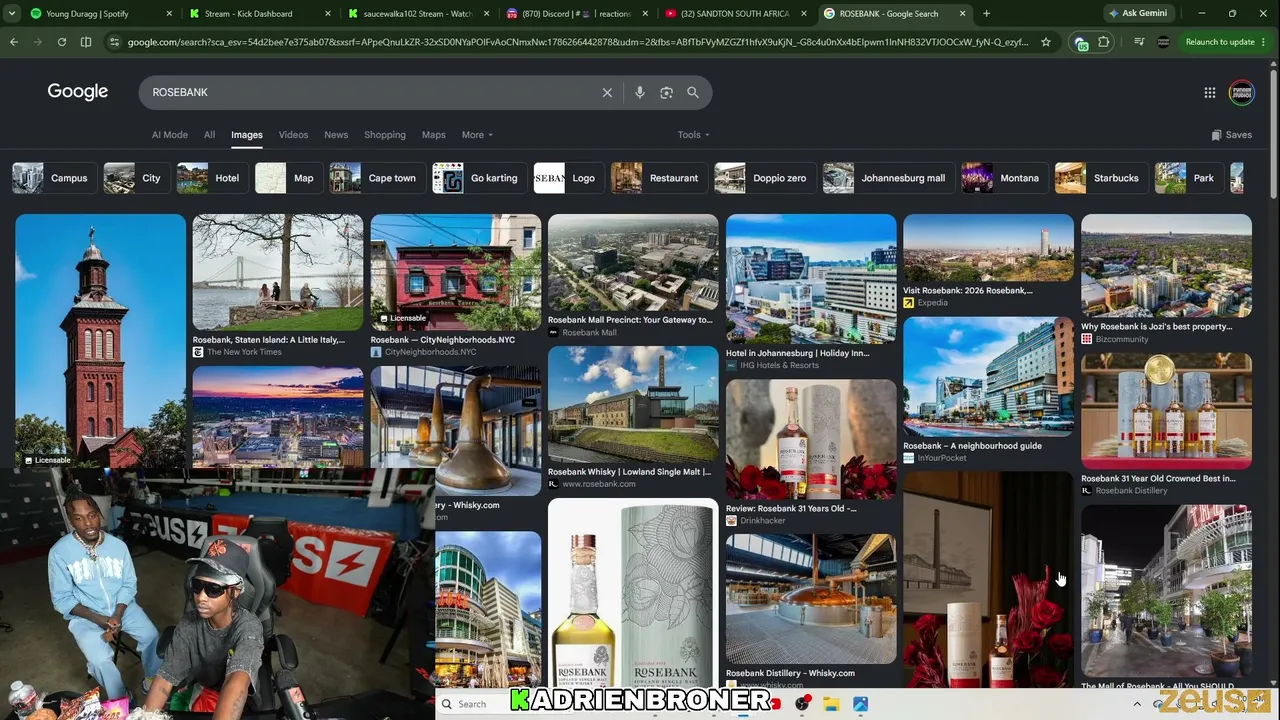Open a new browser tab
This screenshot has height=720, width=1280.
click(986, 14)
